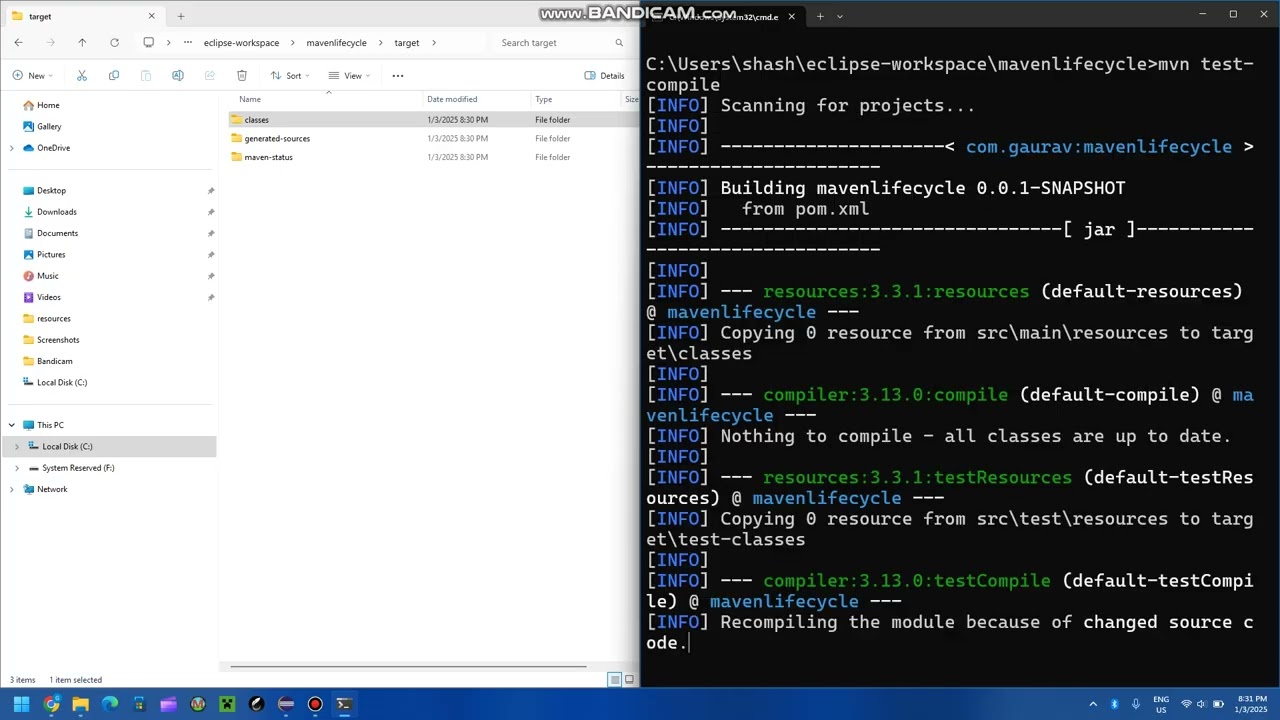This screenshot has width=1280, height=720.
Task: Click mavenlifecycle in the address breadcrumb
Action: point(336,43)
